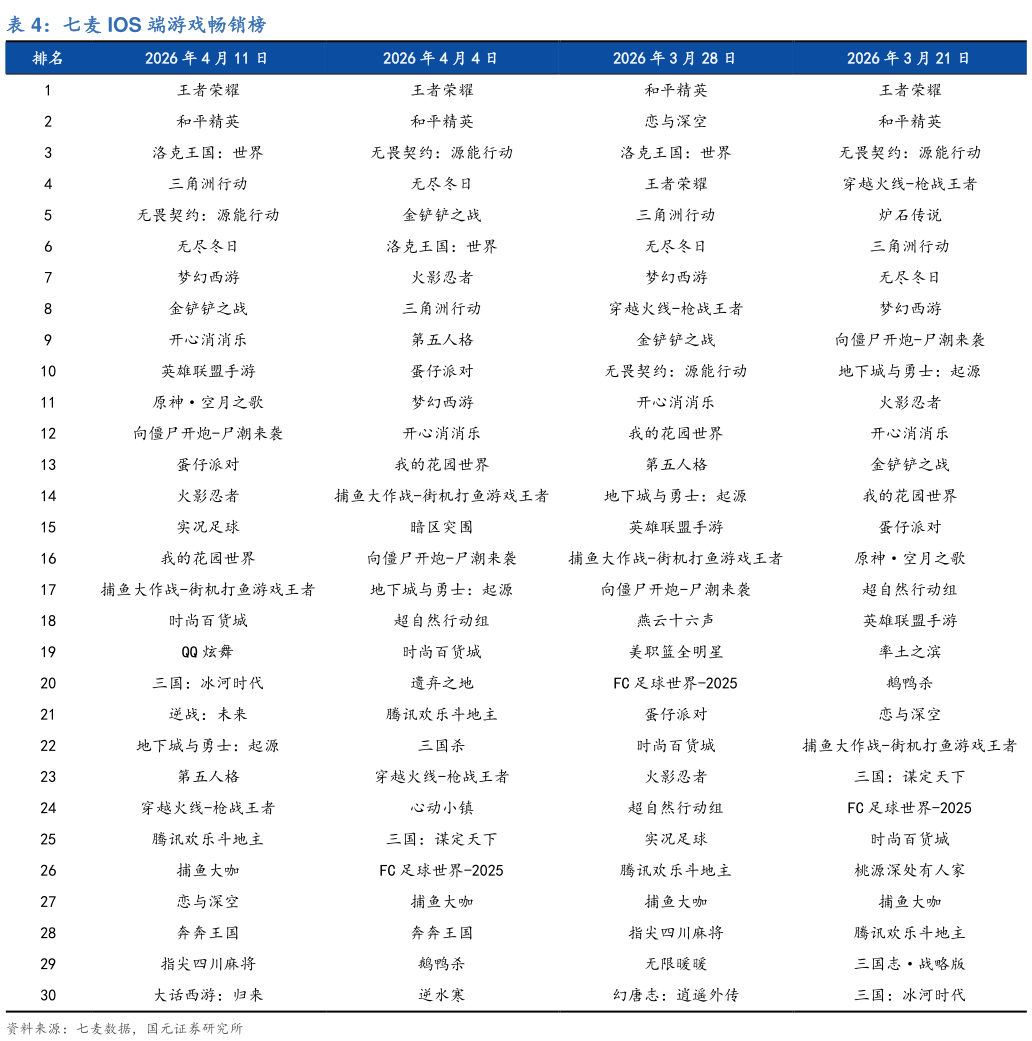This screenshot has width=1032, height=1041.
Task: Select 幻唐志：逍遥外传 in rank 30
Action: (x=675, y=995)
